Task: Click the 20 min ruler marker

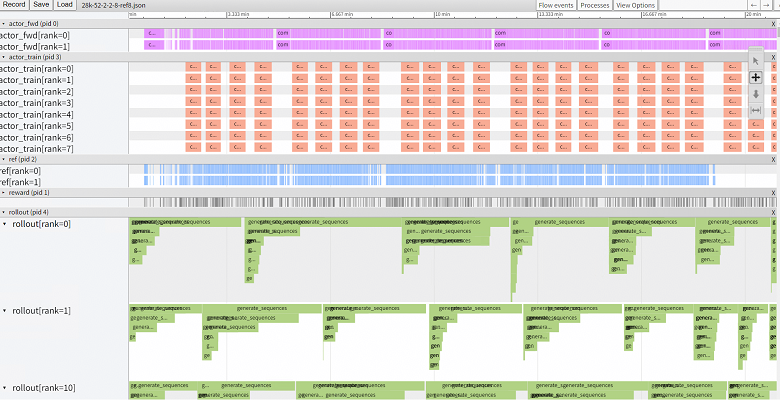Action: (x=753, y=14)
